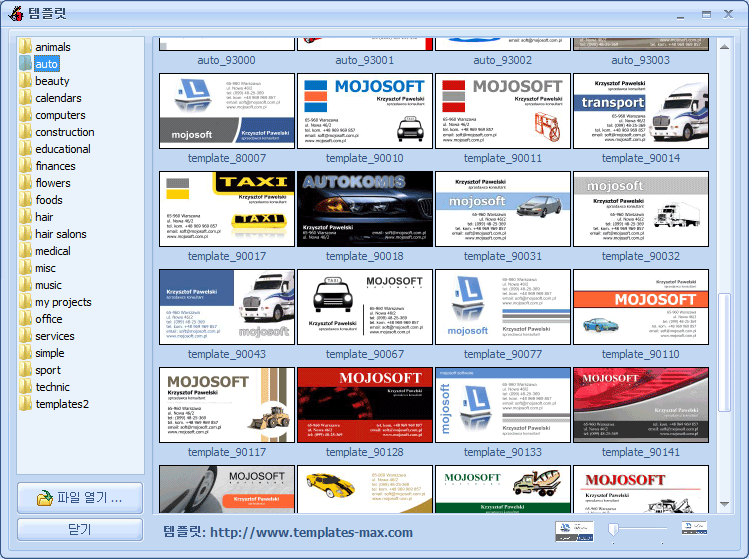Click the highlighted auto folder
Image resolution: width=749 pixels, height=559 pixels.
pyautogui.click(x=46, y=64)
